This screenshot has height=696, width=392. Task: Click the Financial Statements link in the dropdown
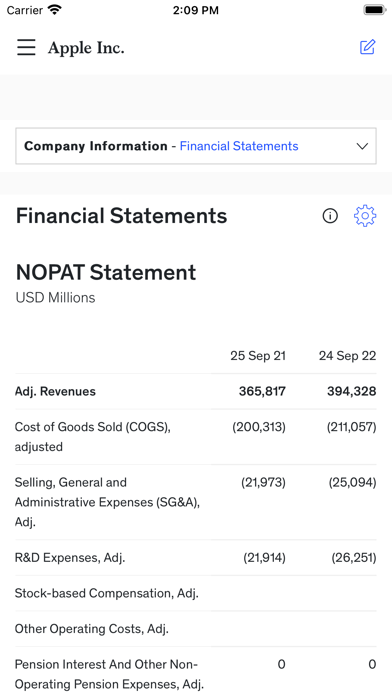[239, 146]
